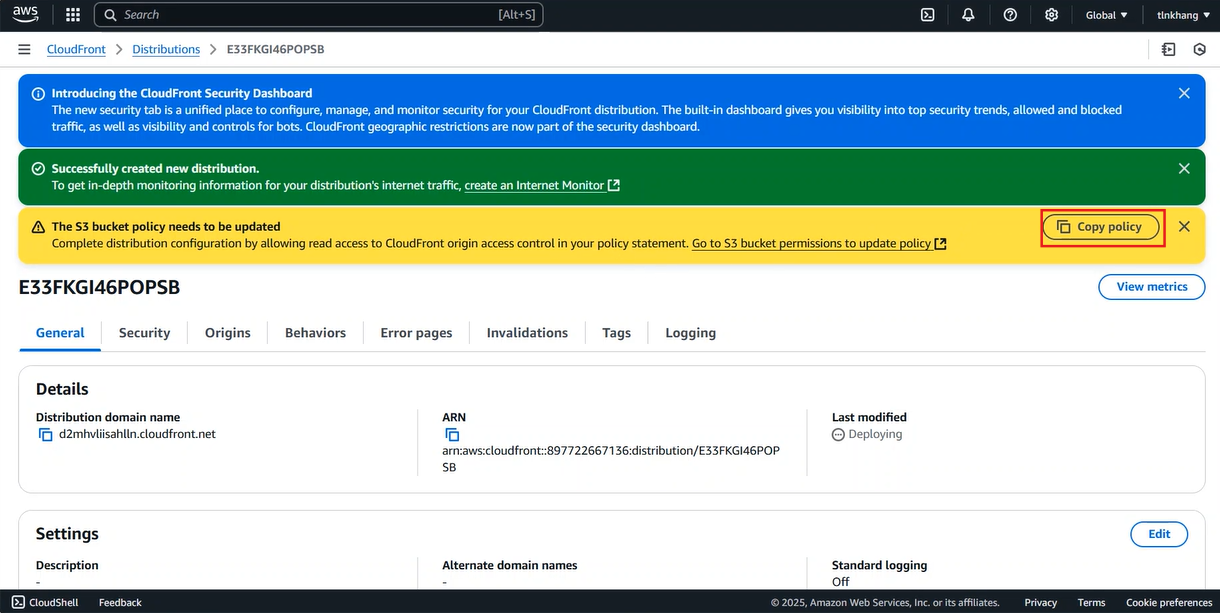Switch to the Behaviors tab
1220x613 pixels.
pyautogui.click(x=315, y=333)
